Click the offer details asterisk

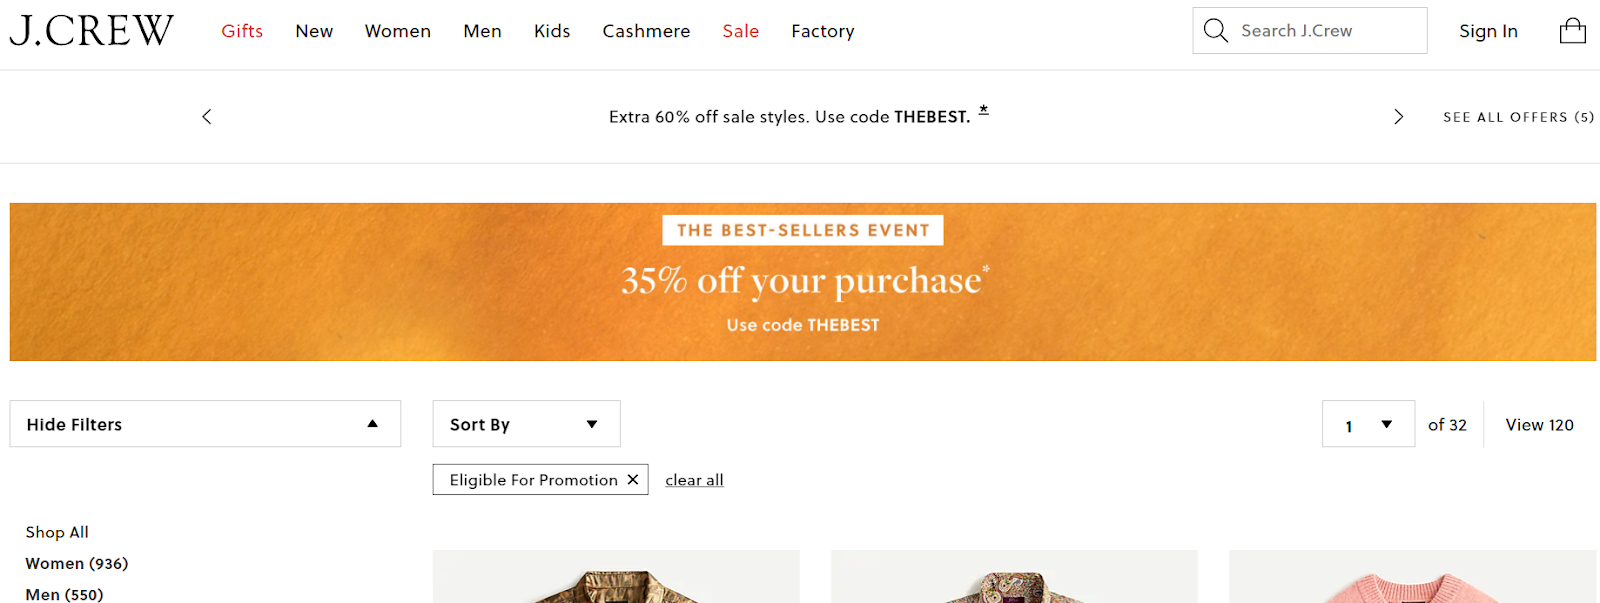tap(984, 111)
